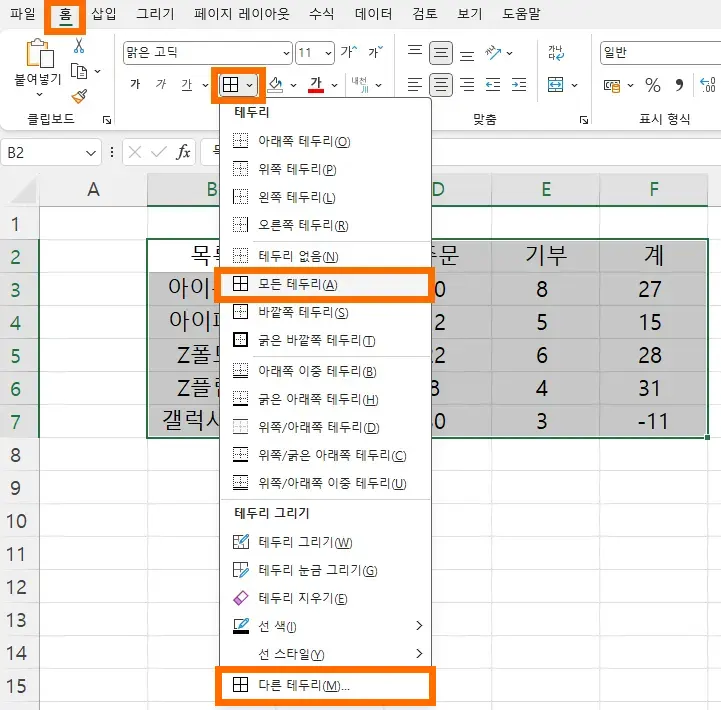Toggle bold (가) formatting

click(135, 85)
